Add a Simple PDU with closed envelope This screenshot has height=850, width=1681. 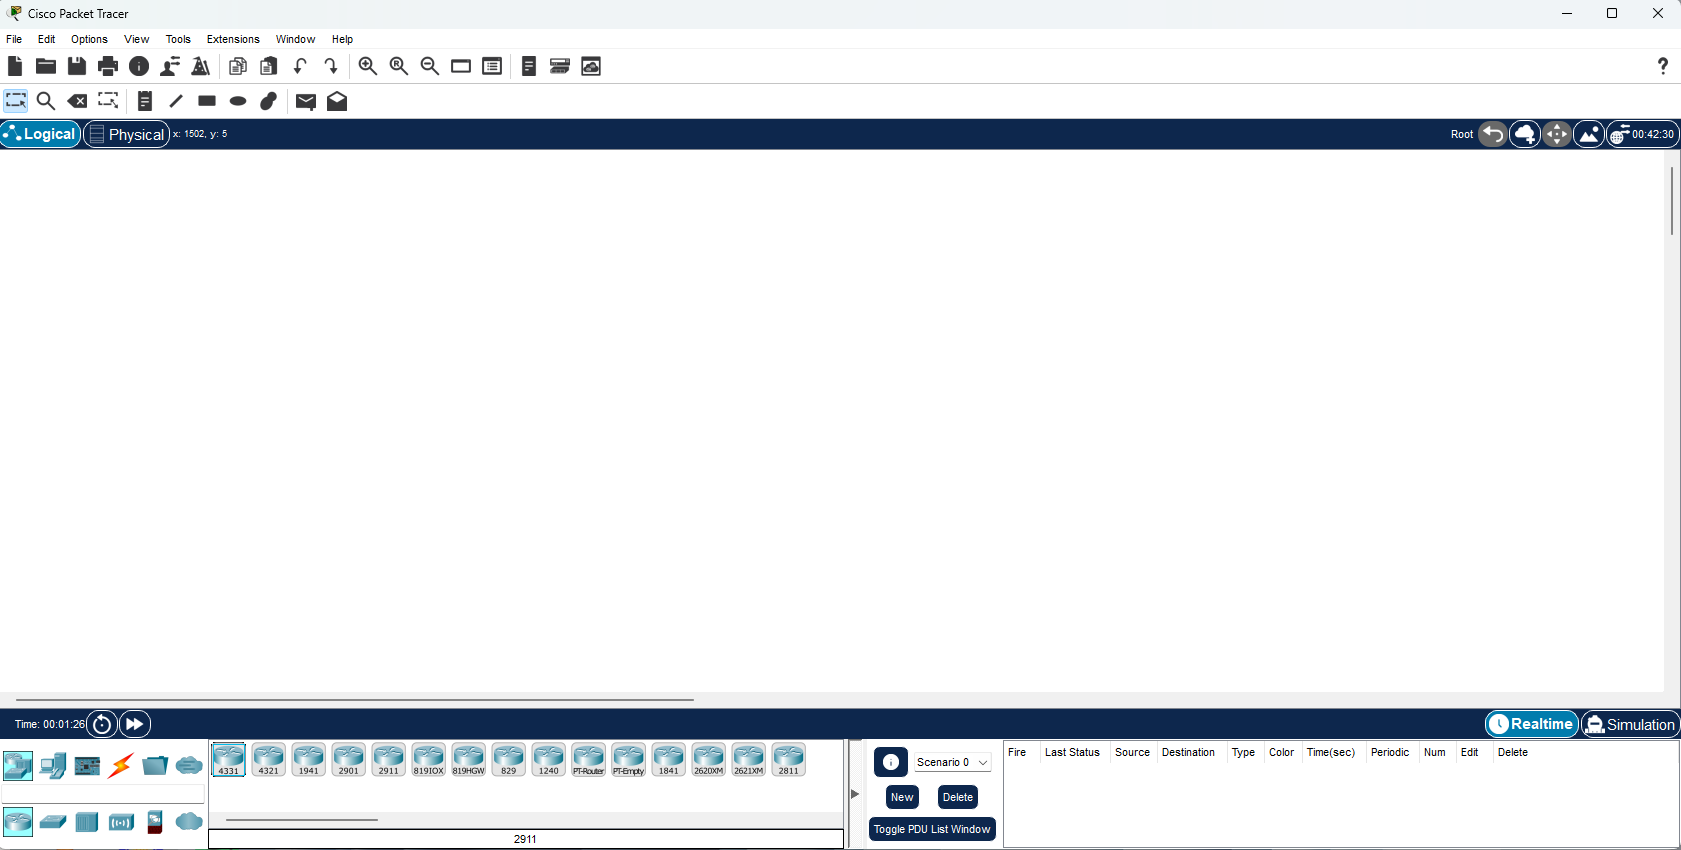306,101
